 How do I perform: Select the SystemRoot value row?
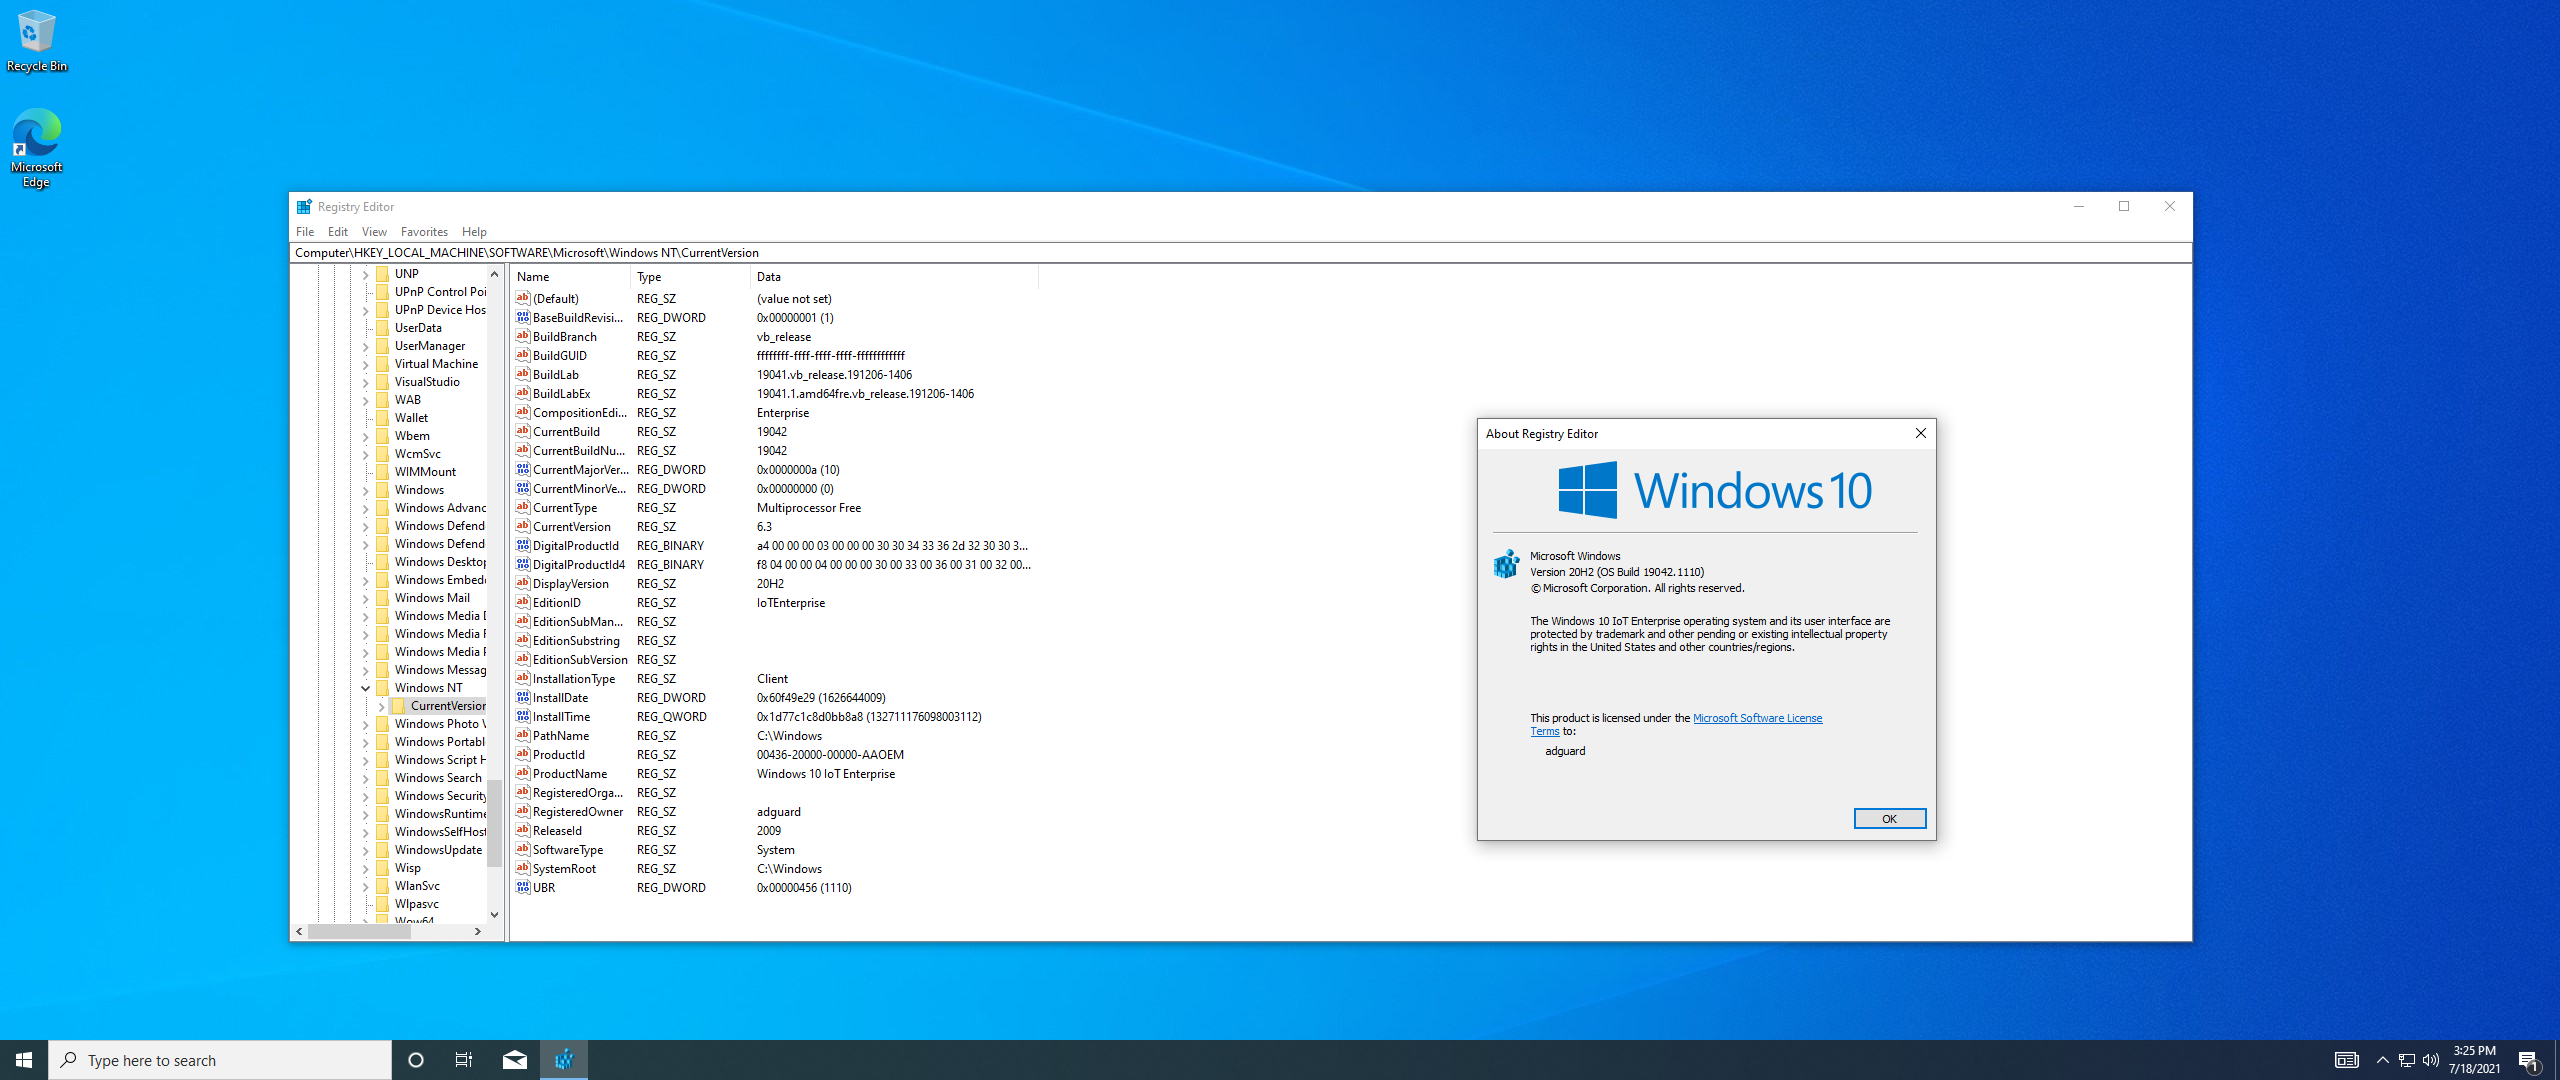[x=775, y=868]
